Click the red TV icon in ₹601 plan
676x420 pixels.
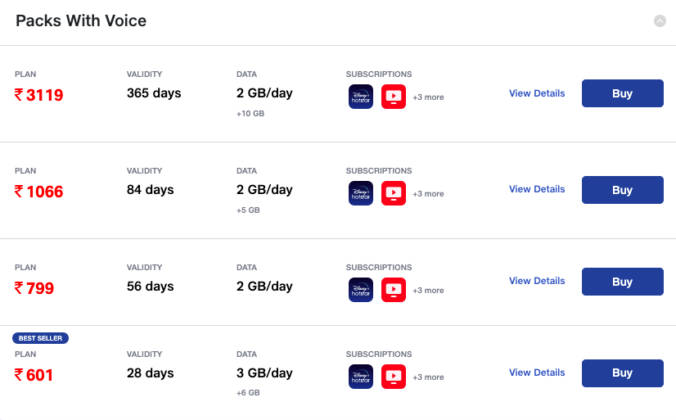tap(393, 376)
